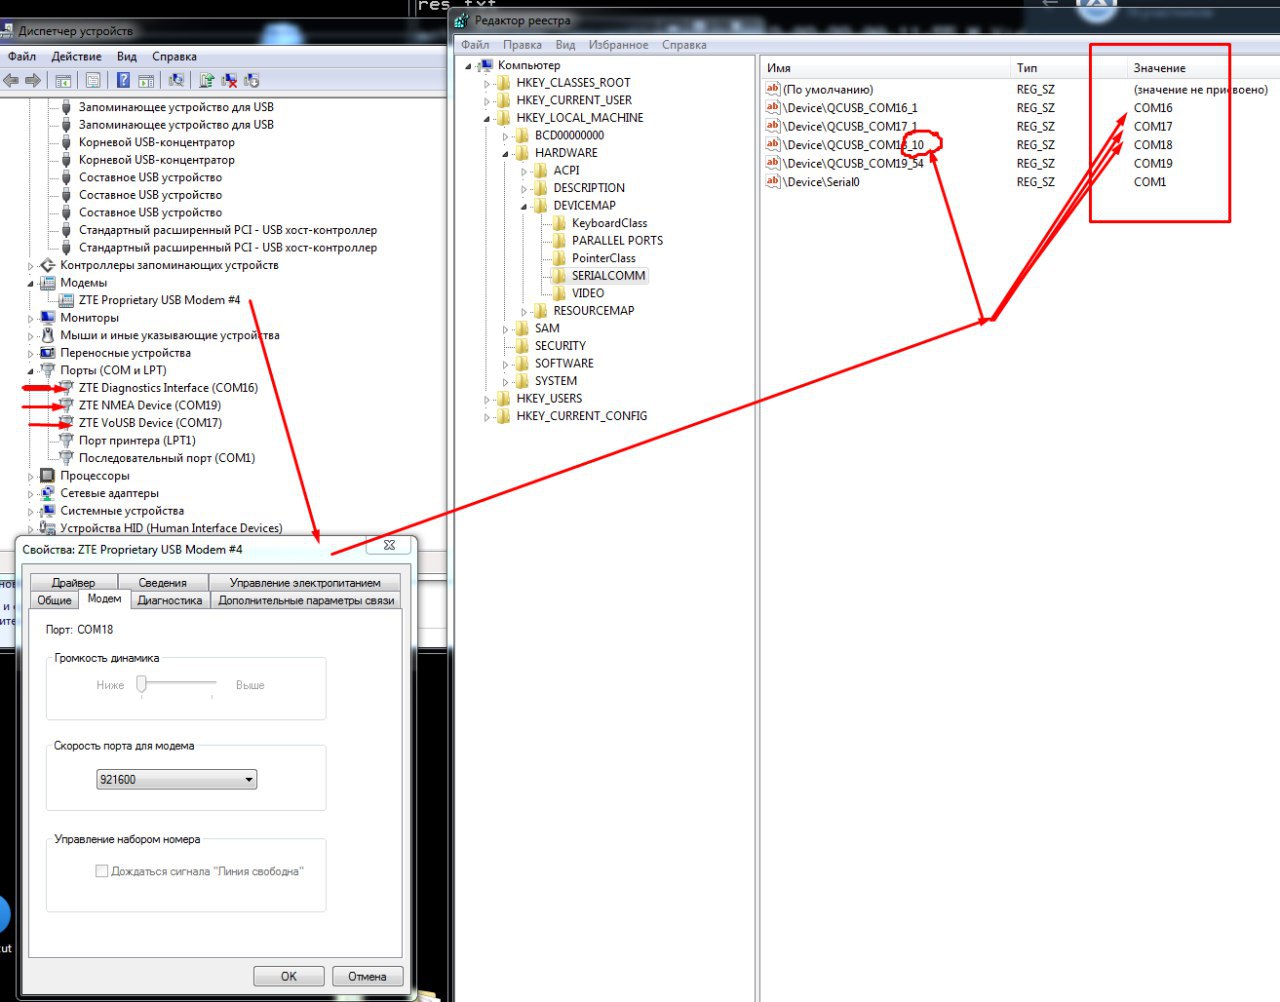The width and height of the screenshot is (1280, 1002).
Task: Open Действие menu in Device Manager
Action: coord(76,56)
